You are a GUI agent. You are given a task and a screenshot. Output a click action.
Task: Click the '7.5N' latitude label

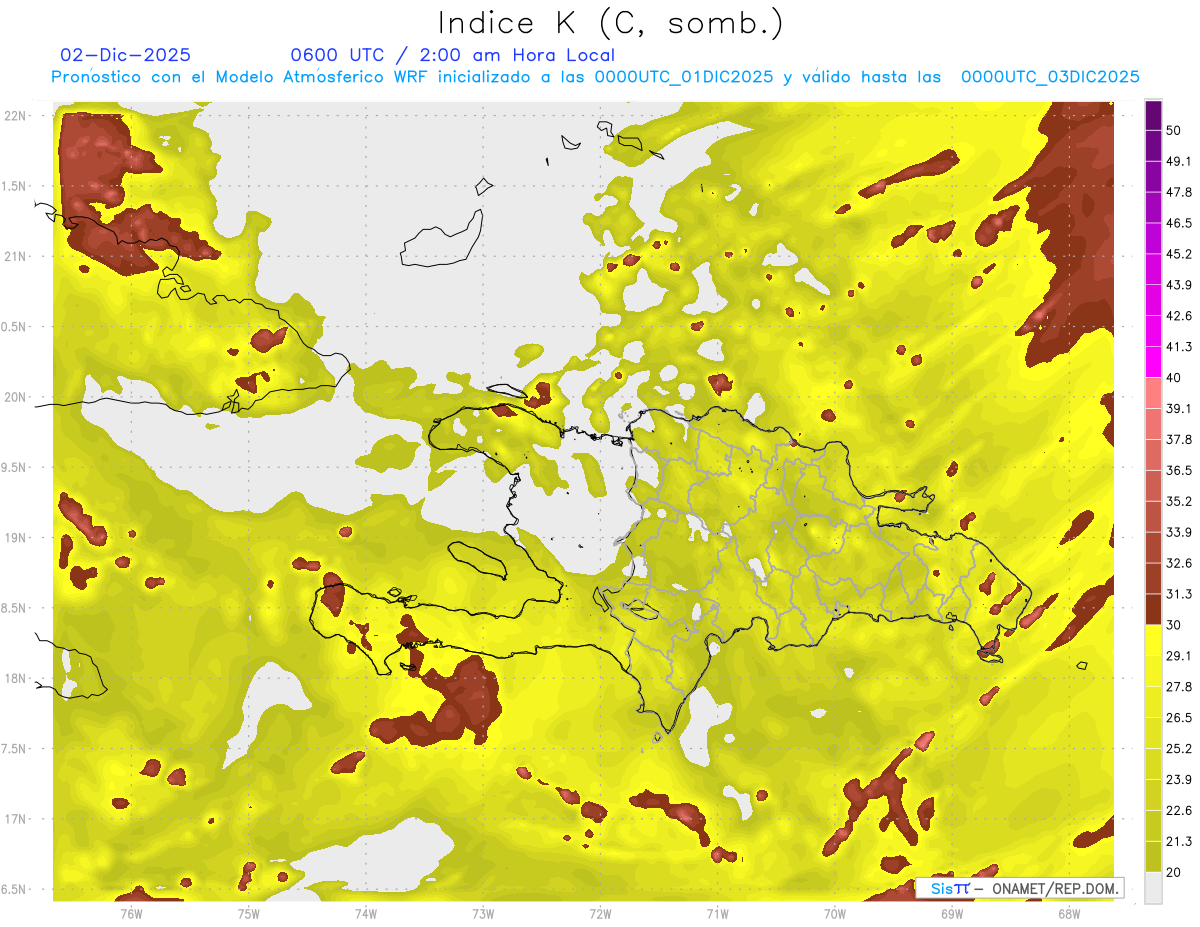[x=14, y=749]
